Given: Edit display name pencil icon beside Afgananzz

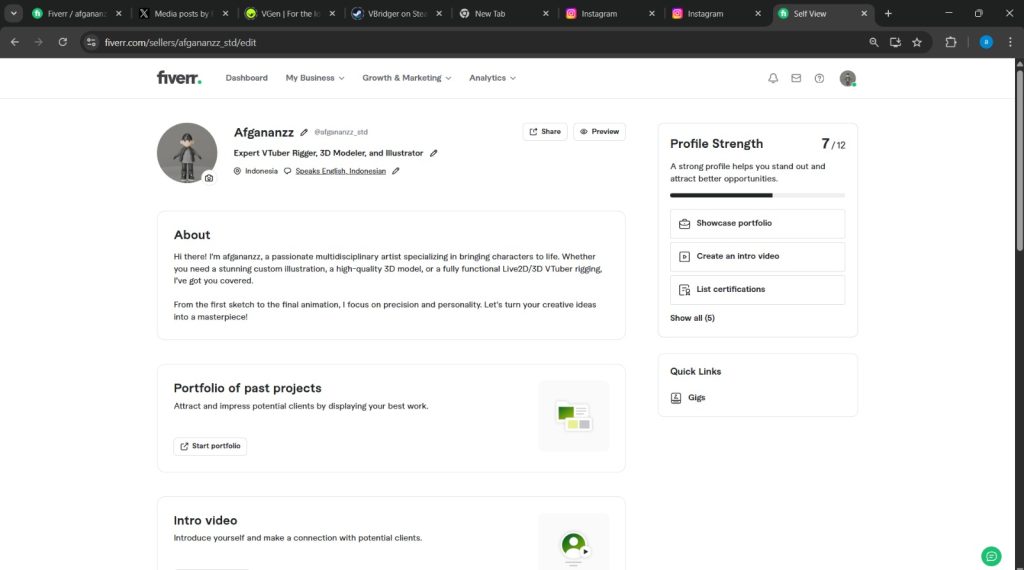Looking at the screenshot, I should [304, 132].
